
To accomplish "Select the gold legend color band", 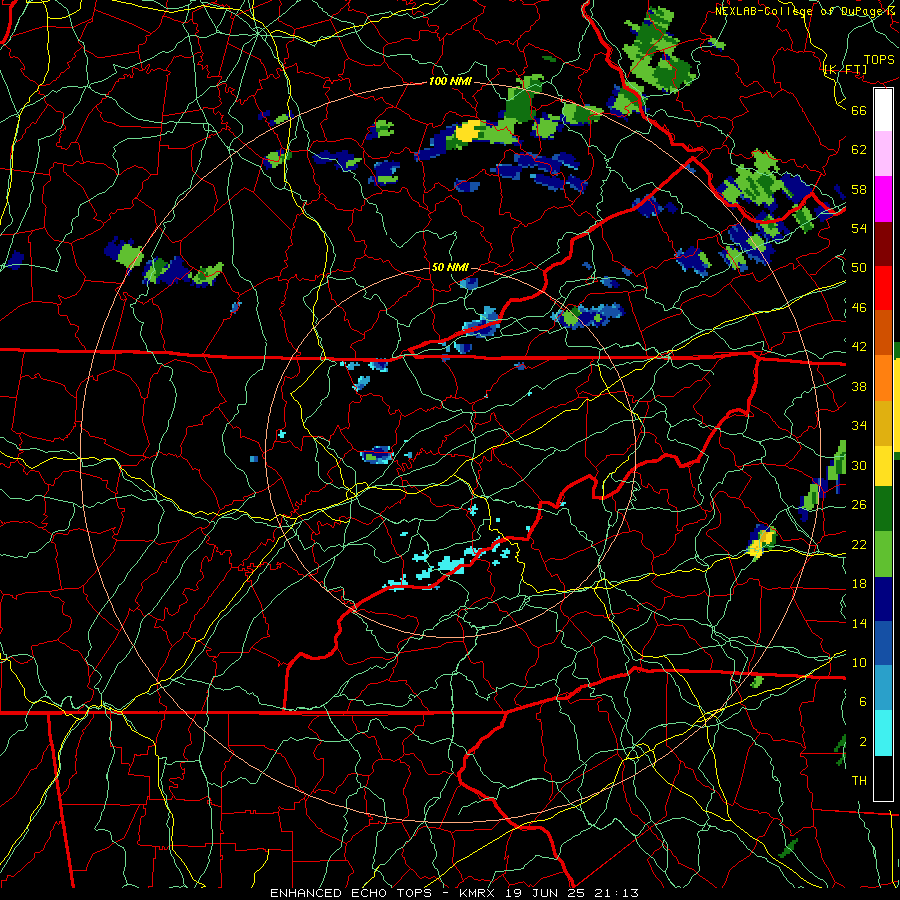I will pos(883,423).
